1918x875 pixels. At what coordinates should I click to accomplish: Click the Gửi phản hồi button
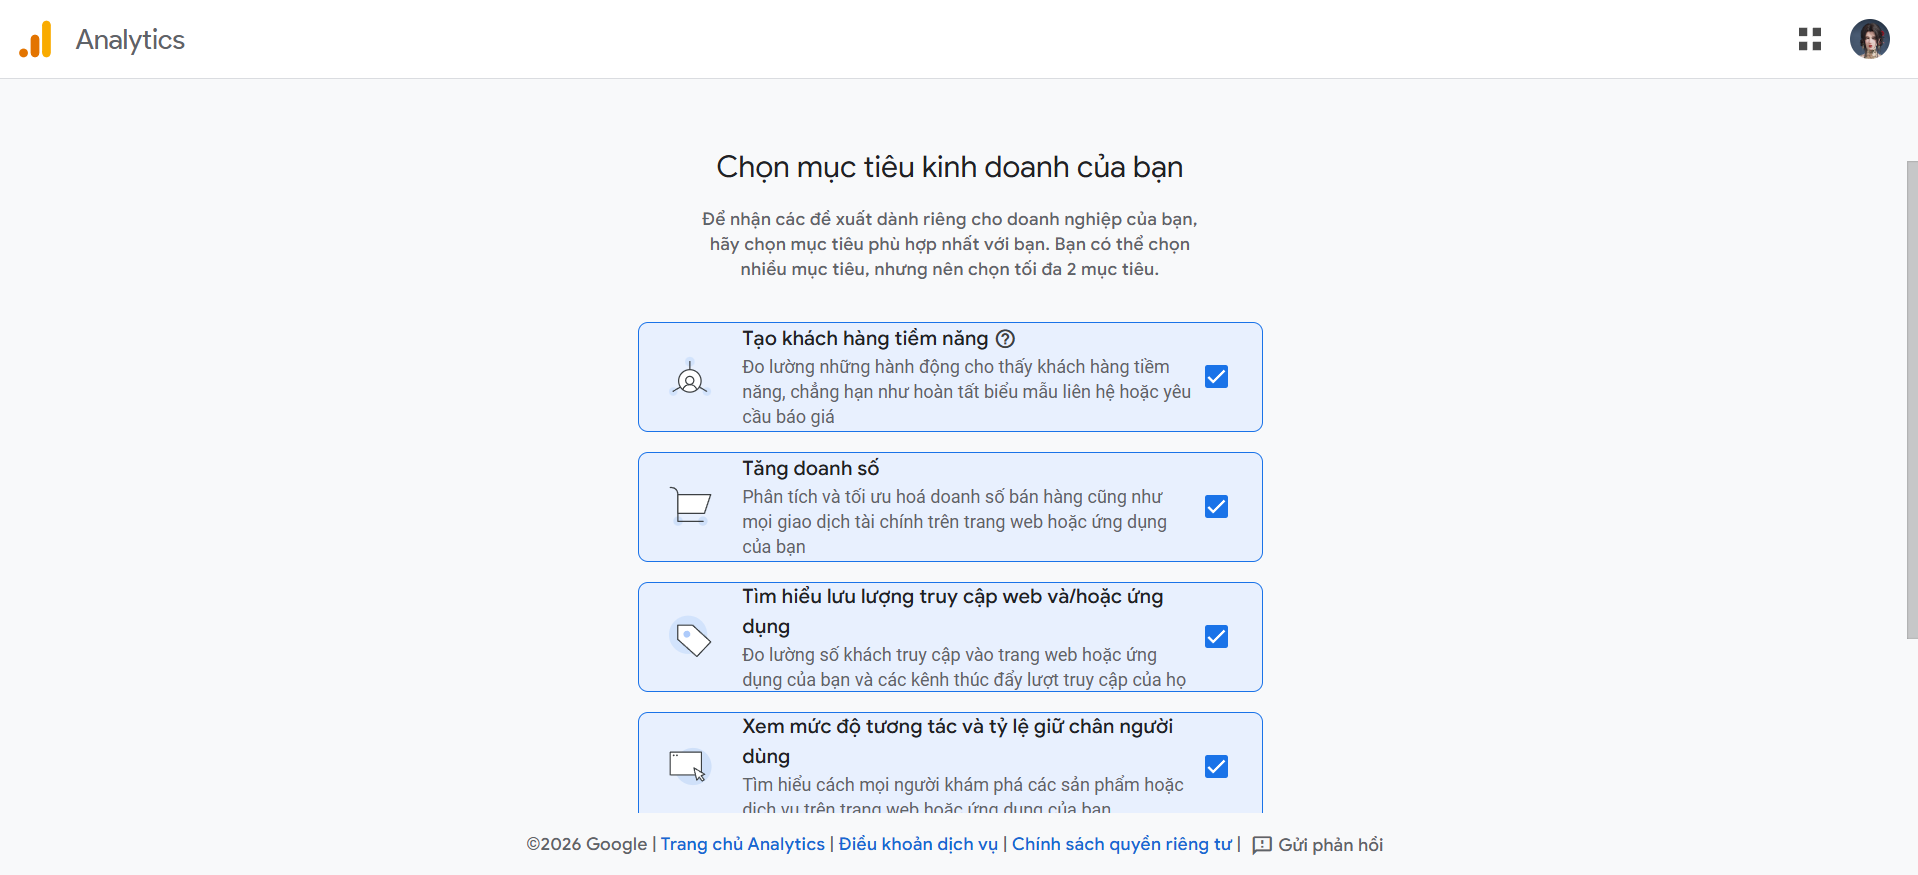pos(1329,845)
